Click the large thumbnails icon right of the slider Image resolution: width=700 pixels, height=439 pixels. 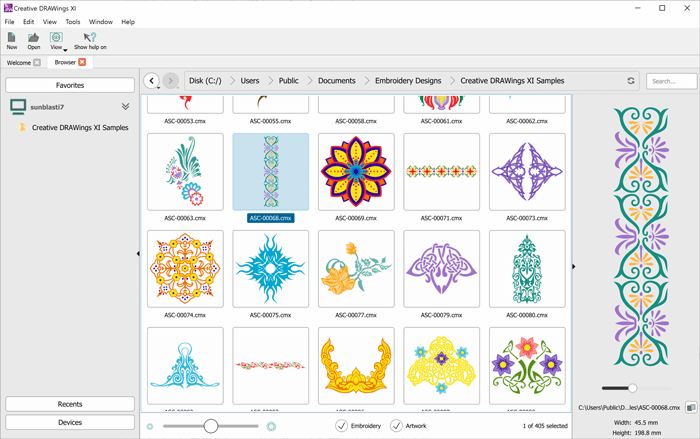[271, 426]
